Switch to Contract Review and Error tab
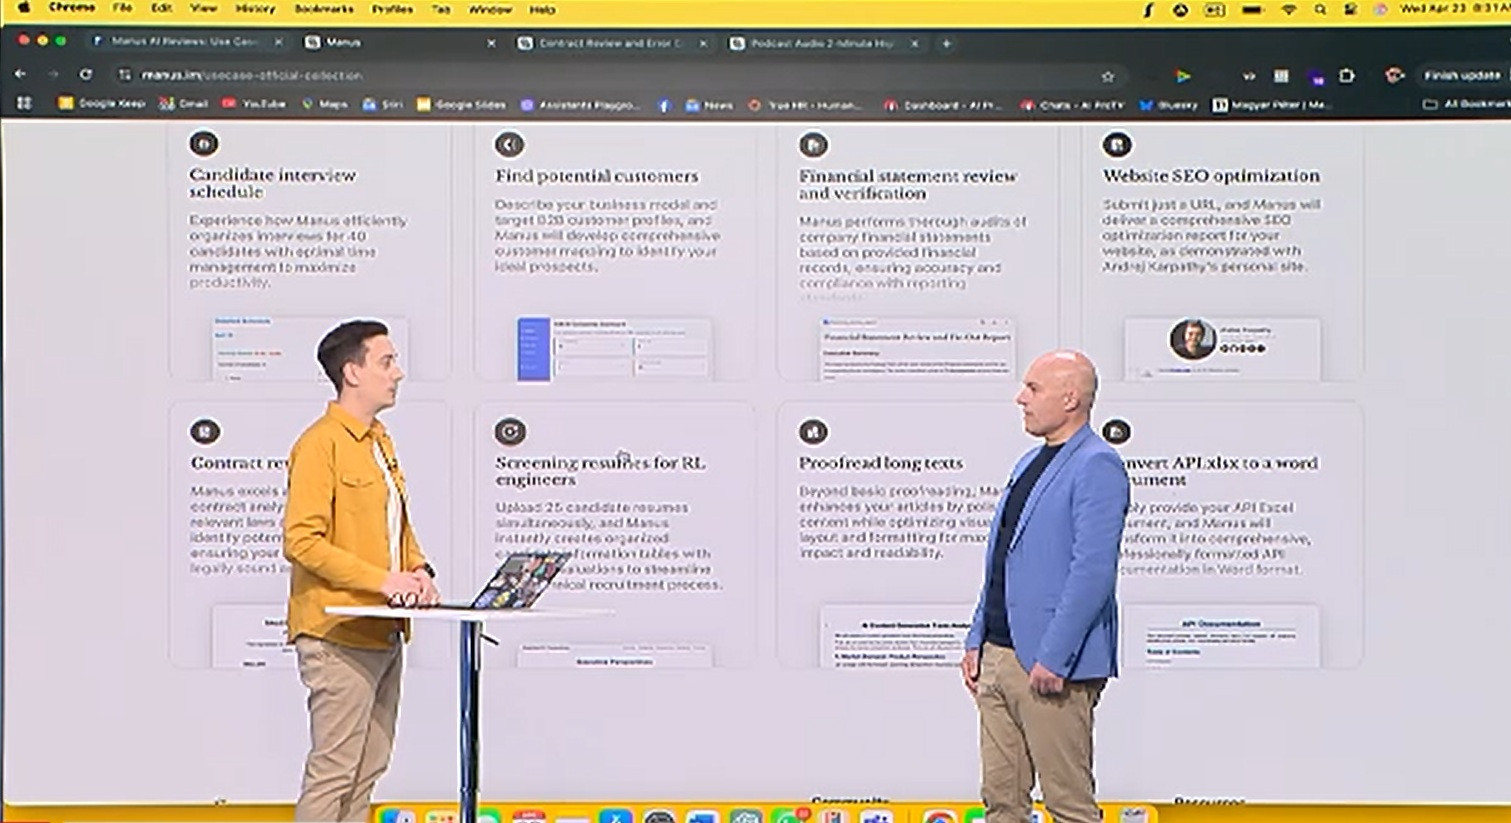The image size is (1511, 823). 610,43
